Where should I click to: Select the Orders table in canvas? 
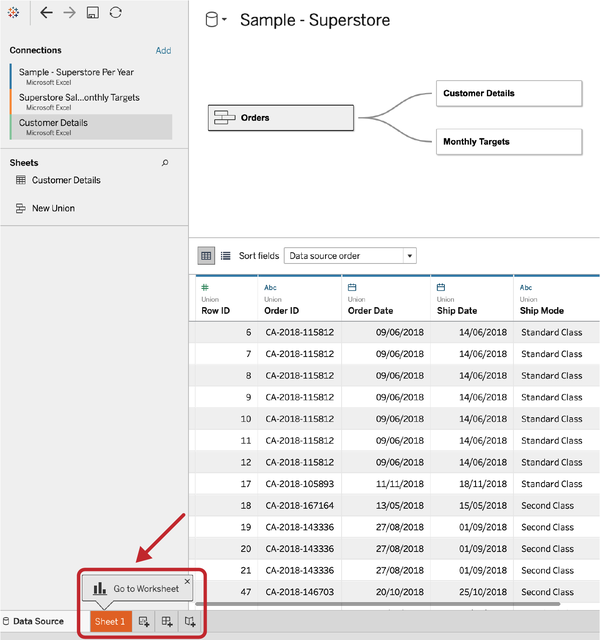[x=282, y=118]
